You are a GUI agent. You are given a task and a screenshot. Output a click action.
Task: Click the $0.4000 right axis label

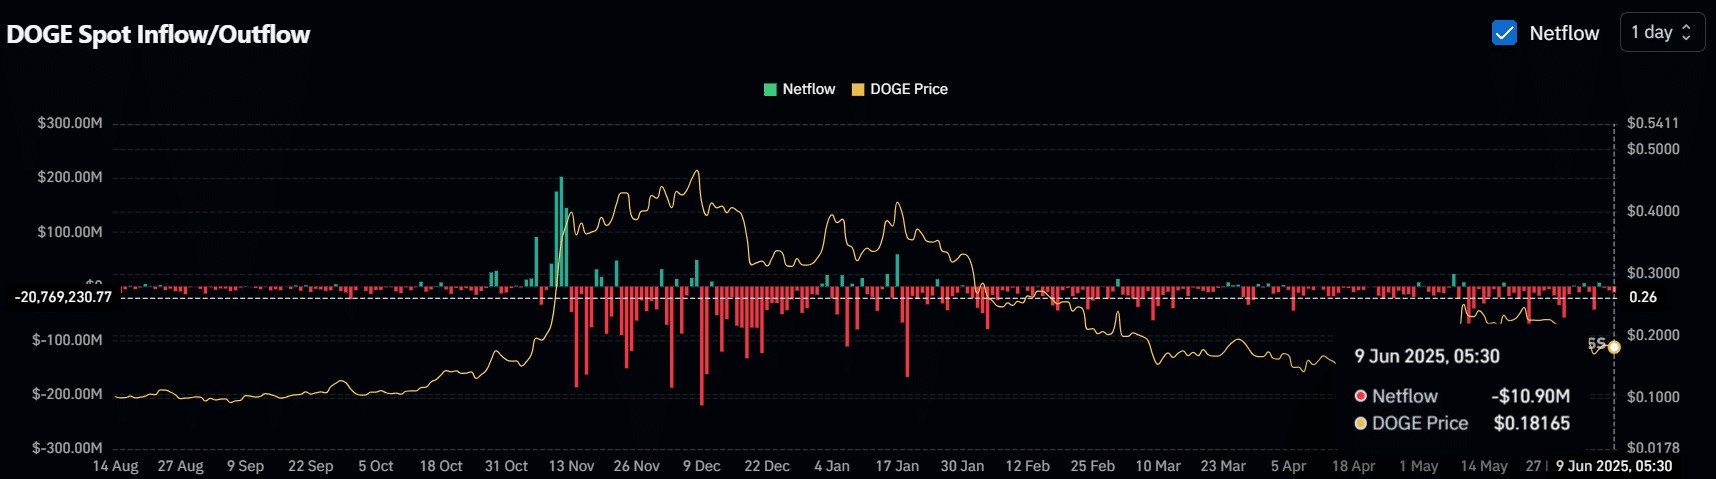1653,211
